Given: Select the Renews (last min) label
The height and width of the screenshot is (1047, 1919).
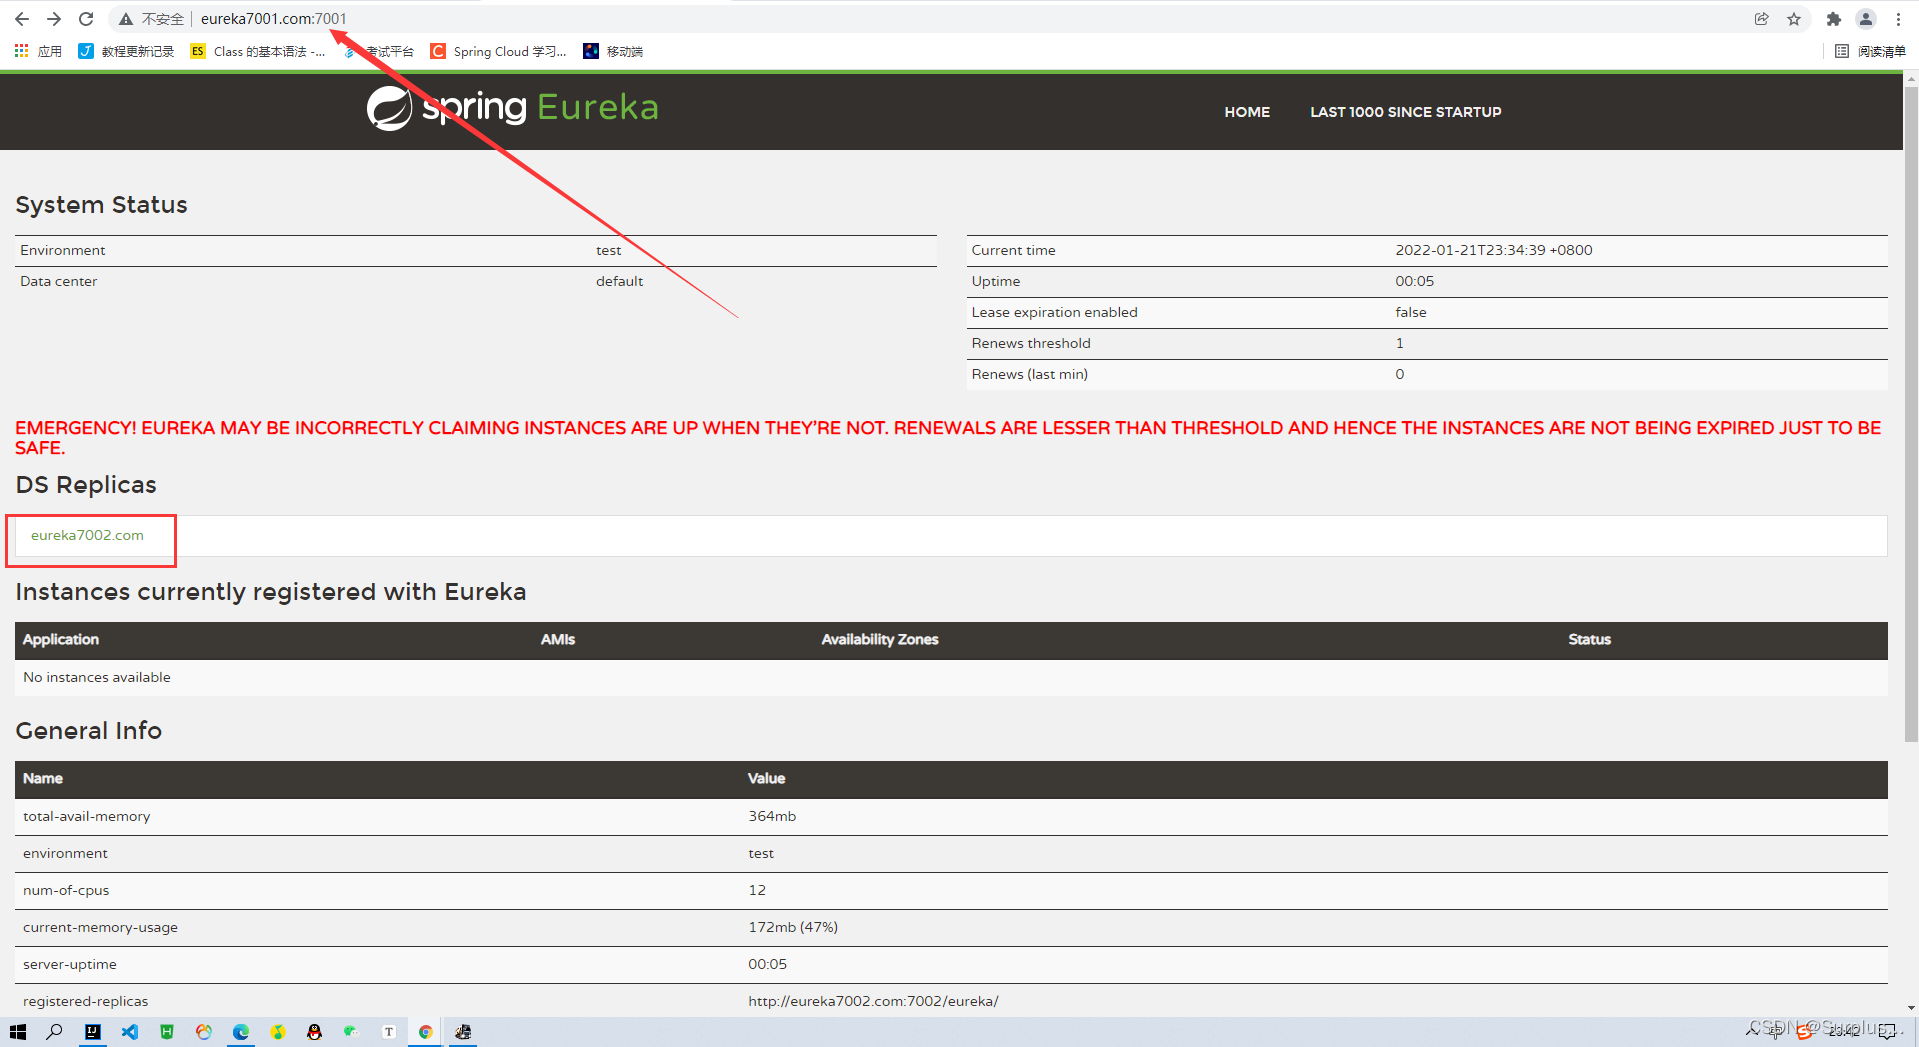Looking at the screenshot, I should pyautogui.click(x=1029, y=374).
